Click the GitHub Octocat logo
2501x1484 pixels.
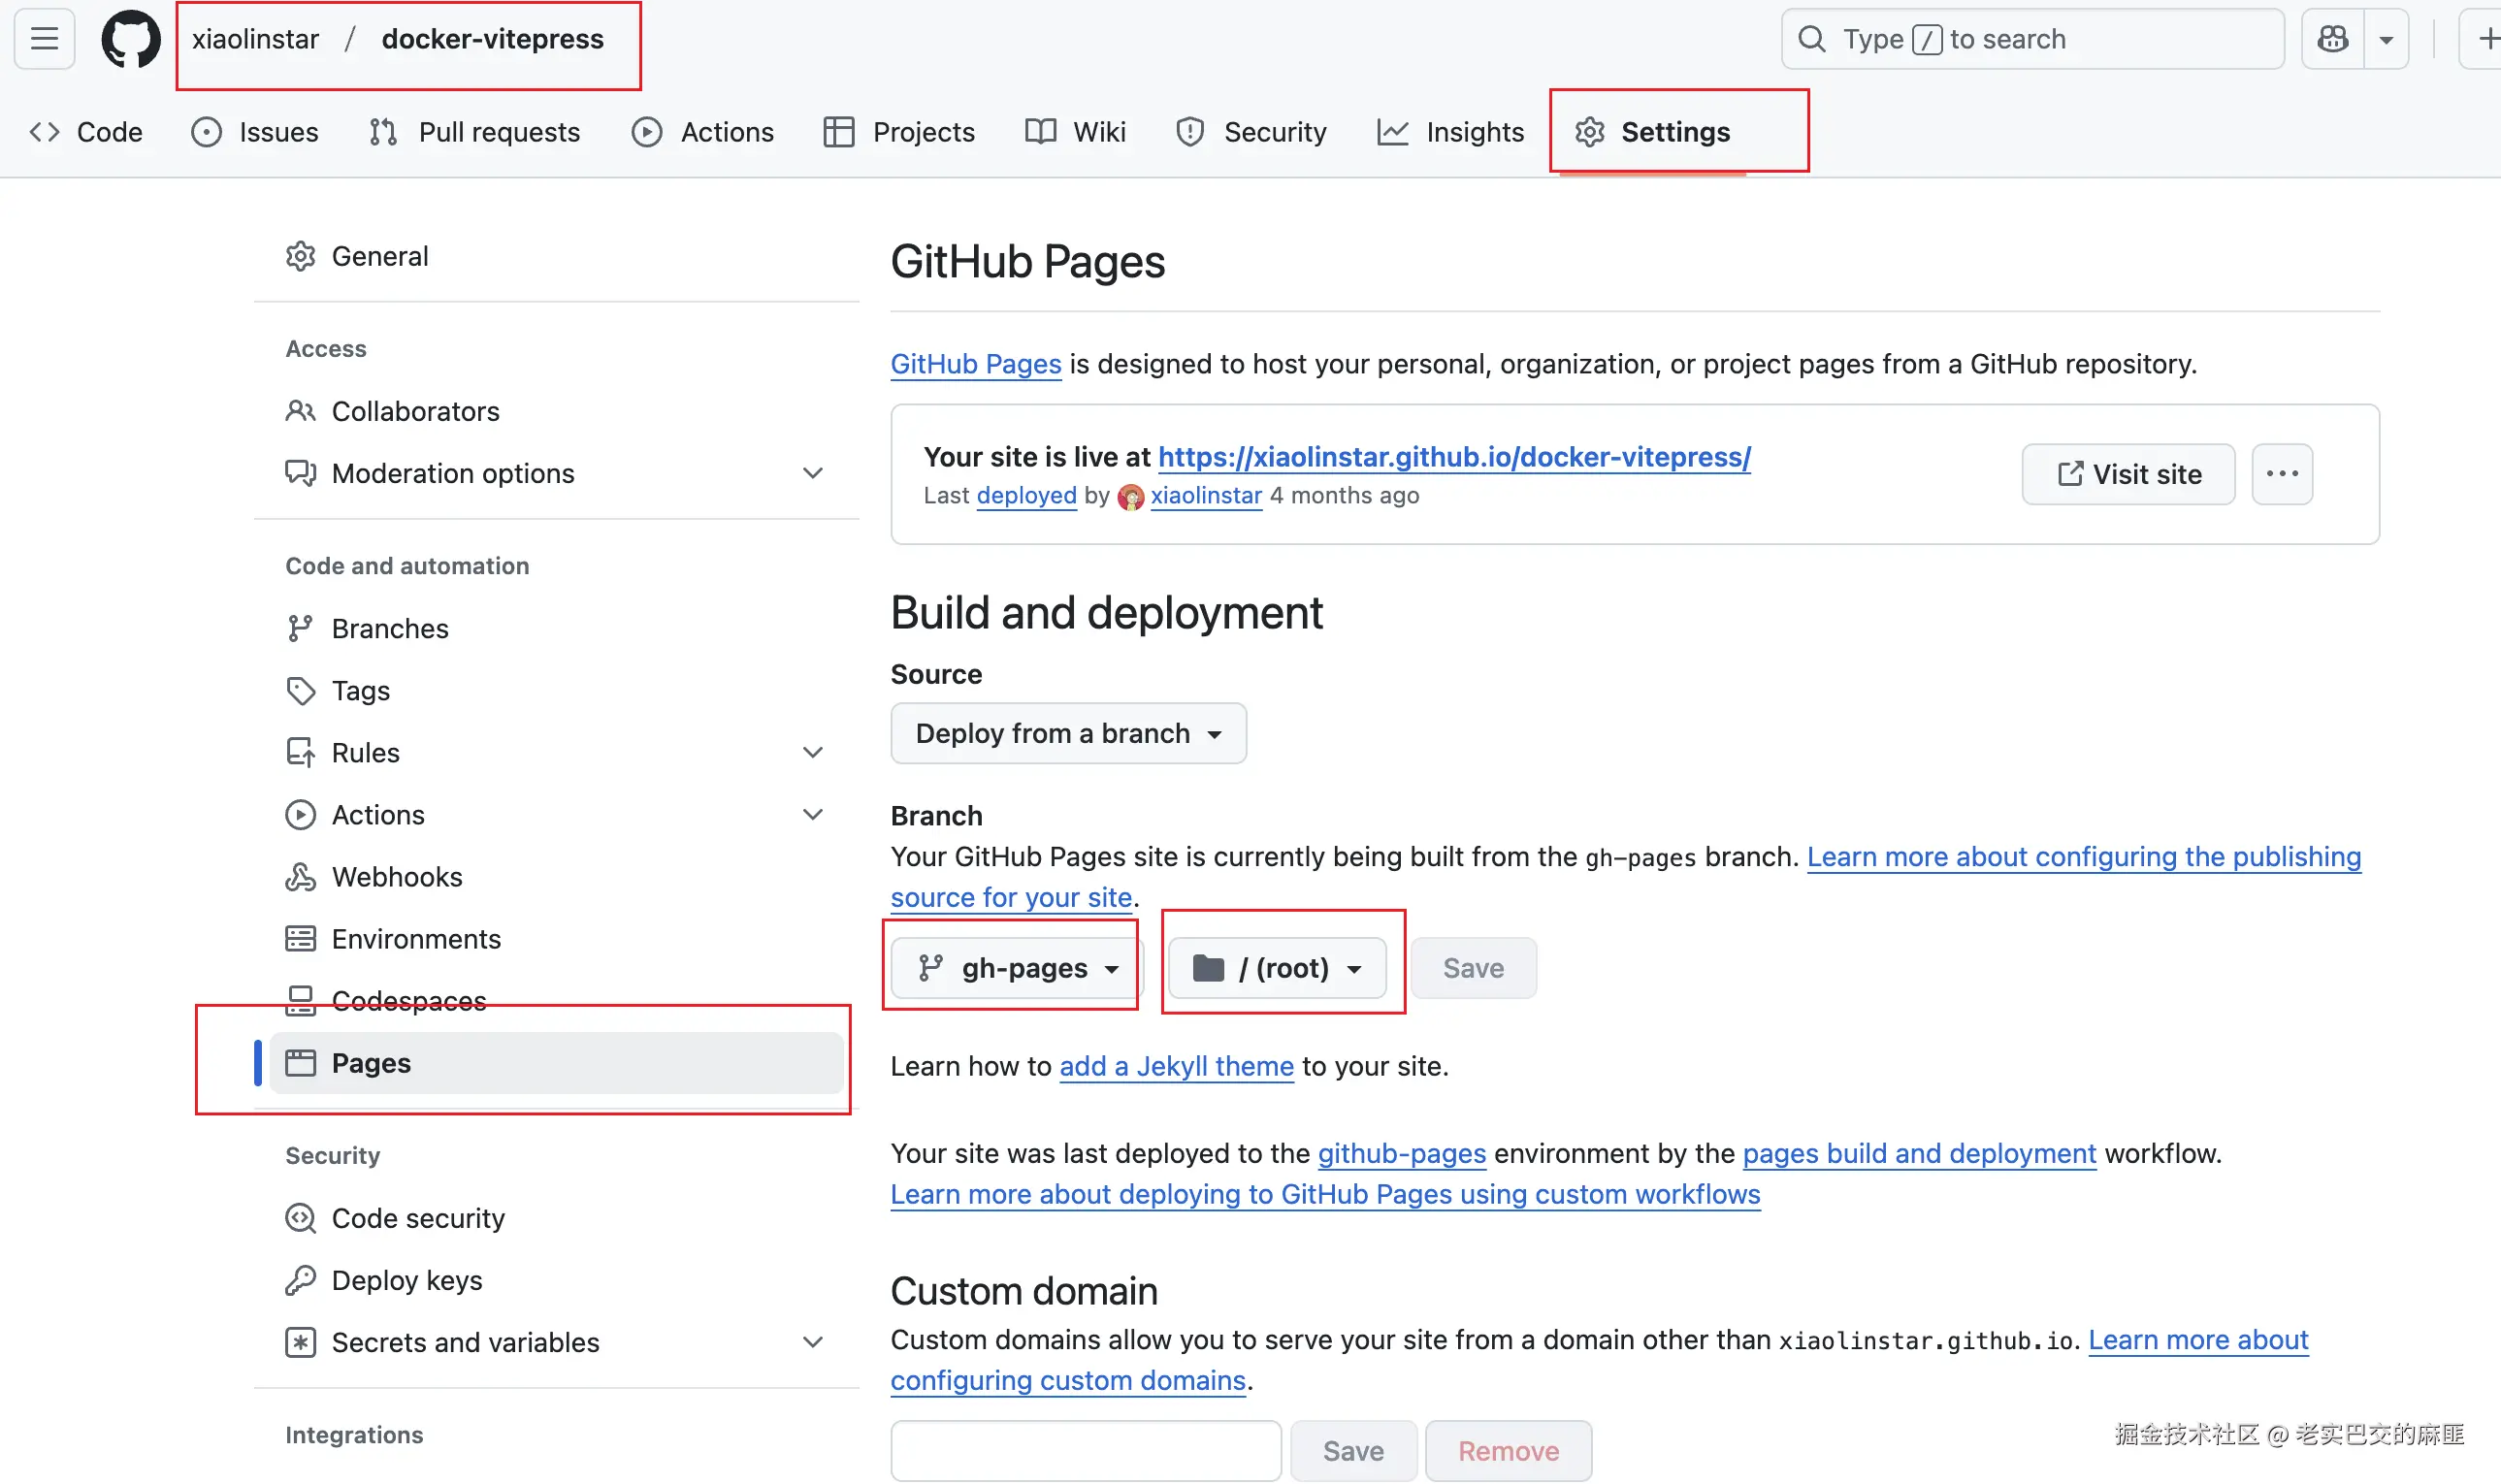(x=130, y=40)
